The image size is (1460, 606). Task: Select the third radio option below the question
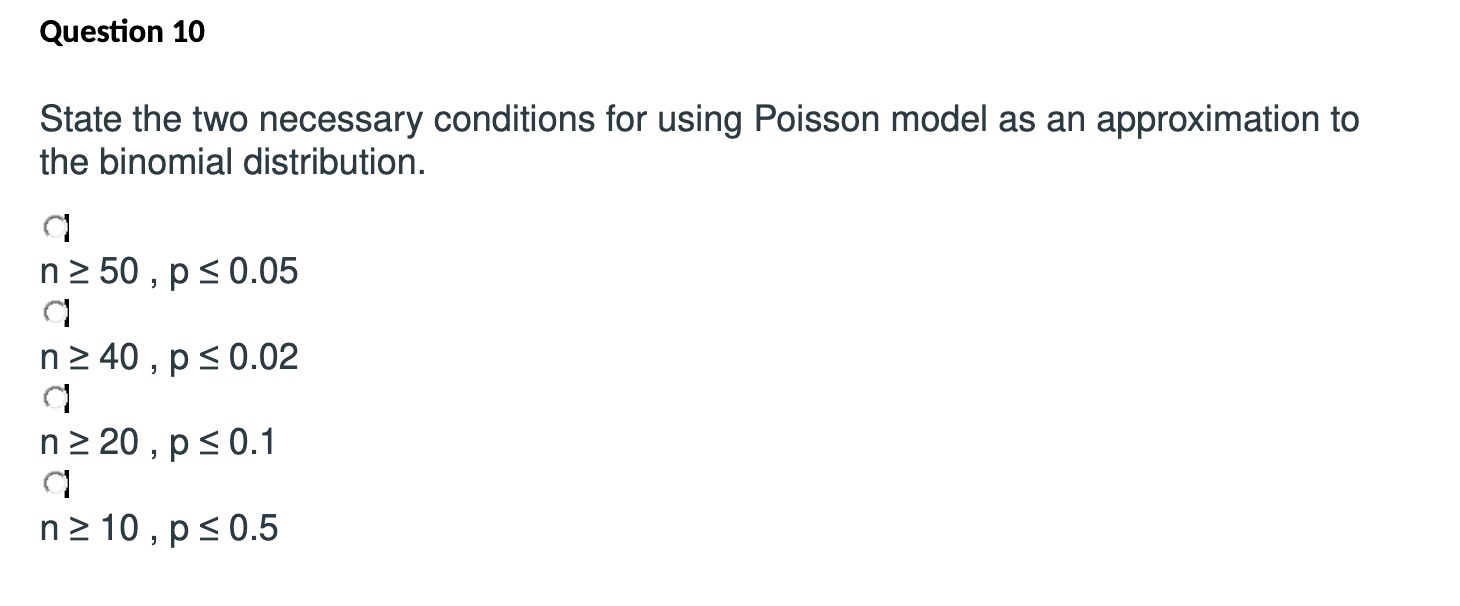tap(52, 400)
